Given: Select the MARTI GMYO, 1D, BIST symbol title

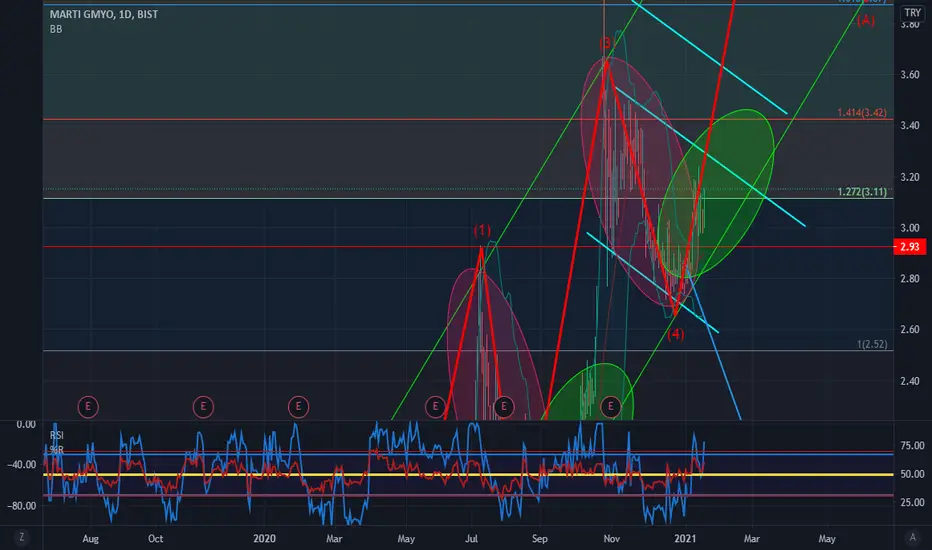Looking at the screenshot, I should 104,14.
